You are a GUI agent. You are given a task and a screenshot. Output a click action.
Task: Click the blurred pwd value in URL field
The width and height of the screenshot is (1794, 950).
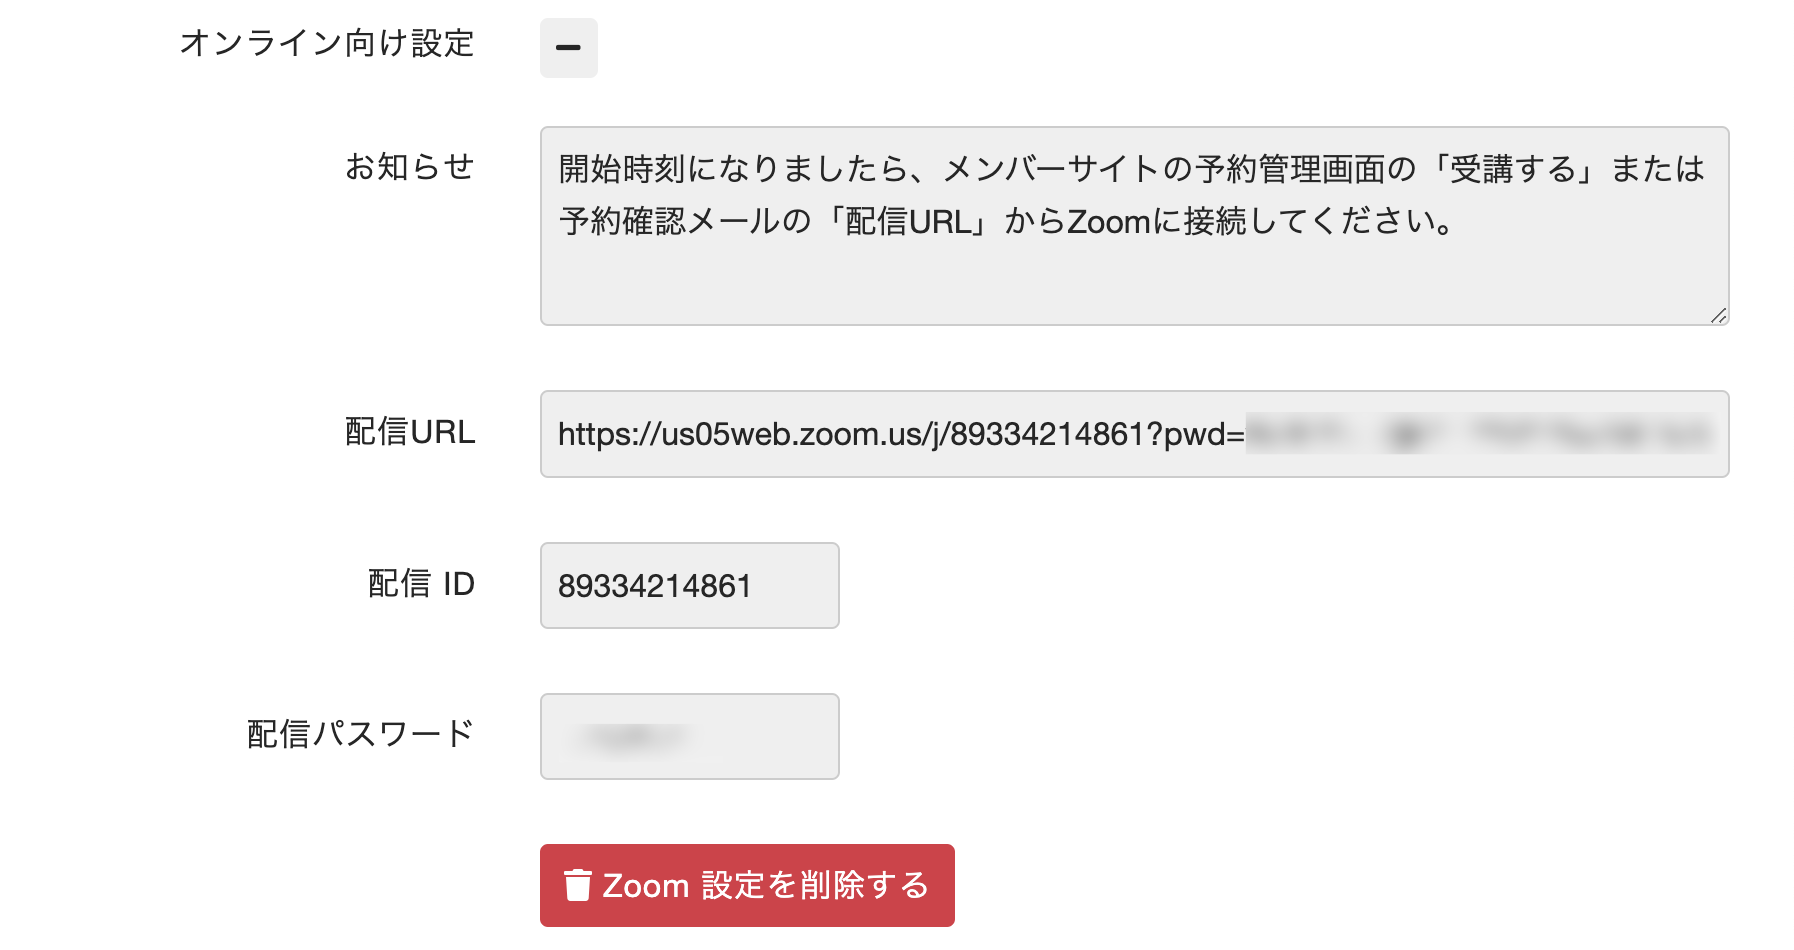1480,434
